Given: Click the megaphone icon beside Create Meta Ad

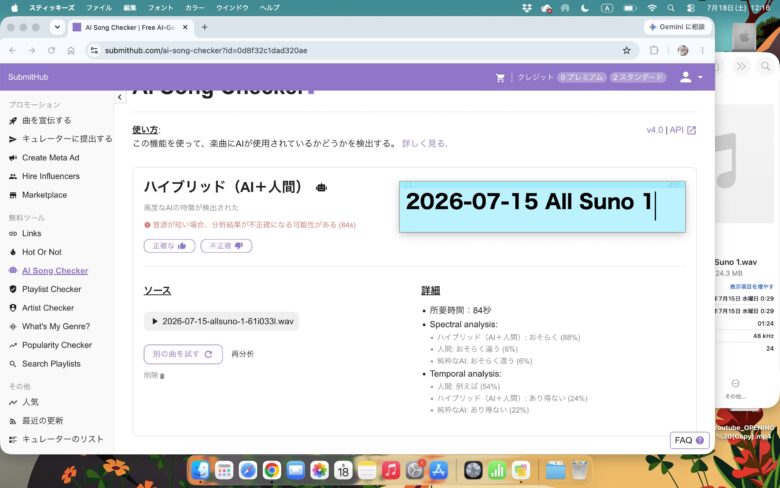Looking at the screenshot, I should [x=13, y=158].
